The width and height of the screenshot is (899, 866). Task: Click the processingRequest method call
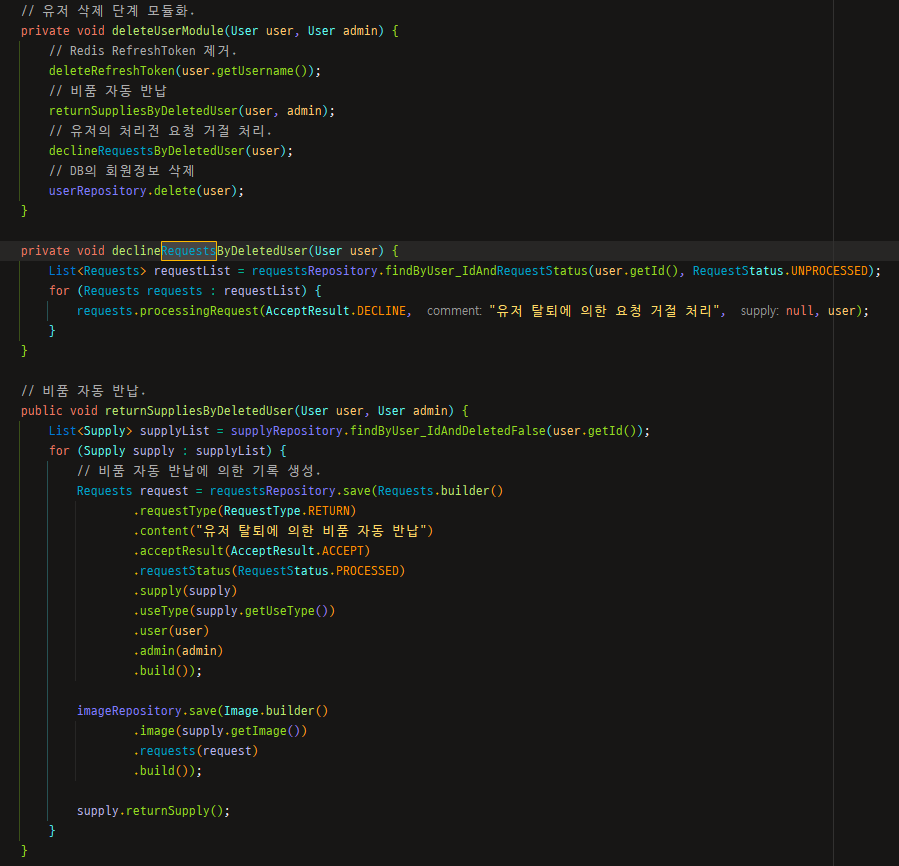point(199,311)
